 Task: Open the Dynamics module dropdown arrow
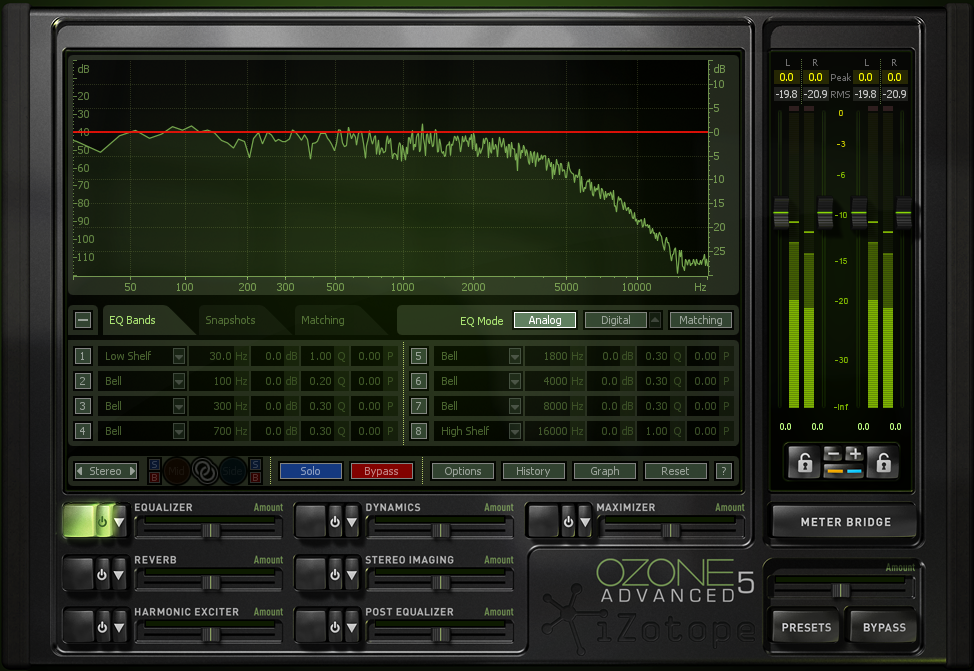(352, 523)
